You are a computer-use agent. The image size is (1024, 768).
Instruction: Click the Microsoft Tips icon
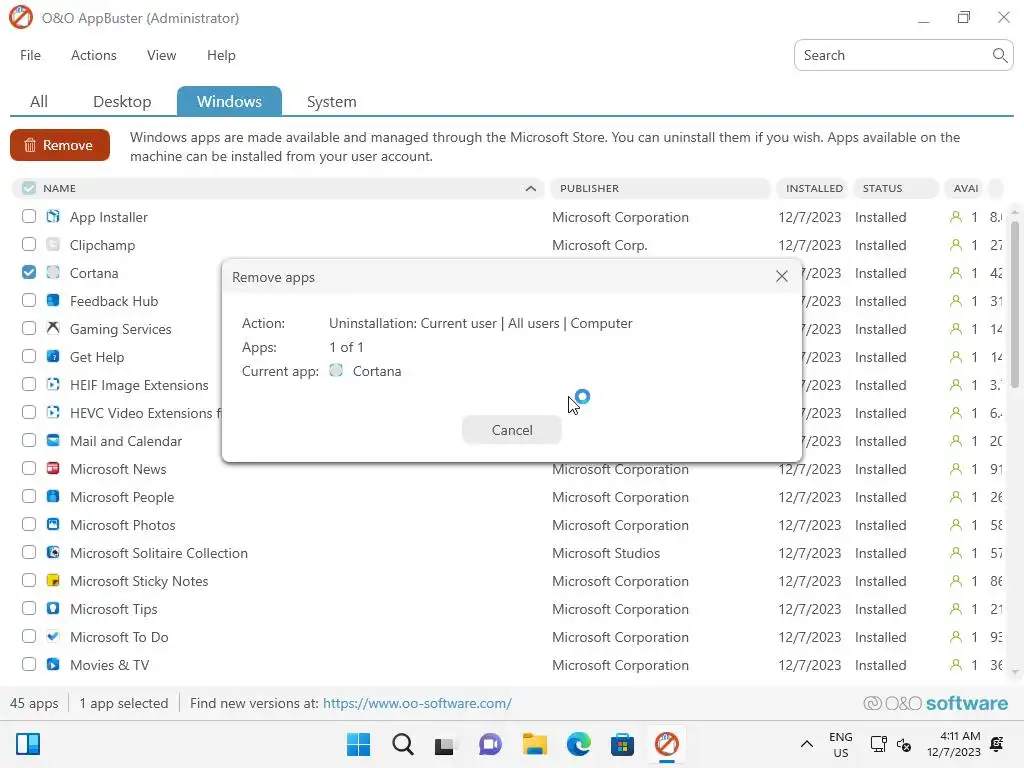[53, 609]
